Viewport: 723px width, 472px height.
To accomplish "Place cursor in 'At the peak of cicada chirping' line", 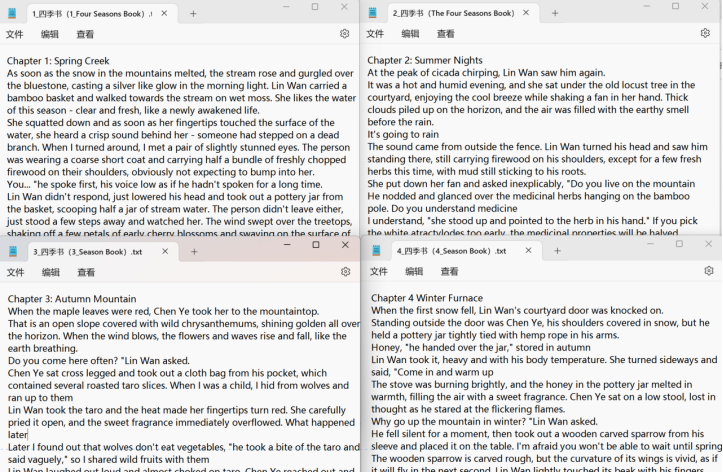I will point(486,73).
